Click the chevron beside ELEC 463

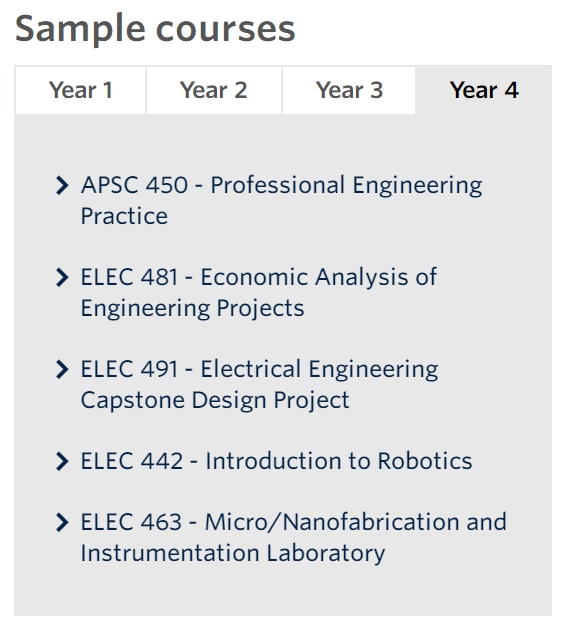point(62,523)
